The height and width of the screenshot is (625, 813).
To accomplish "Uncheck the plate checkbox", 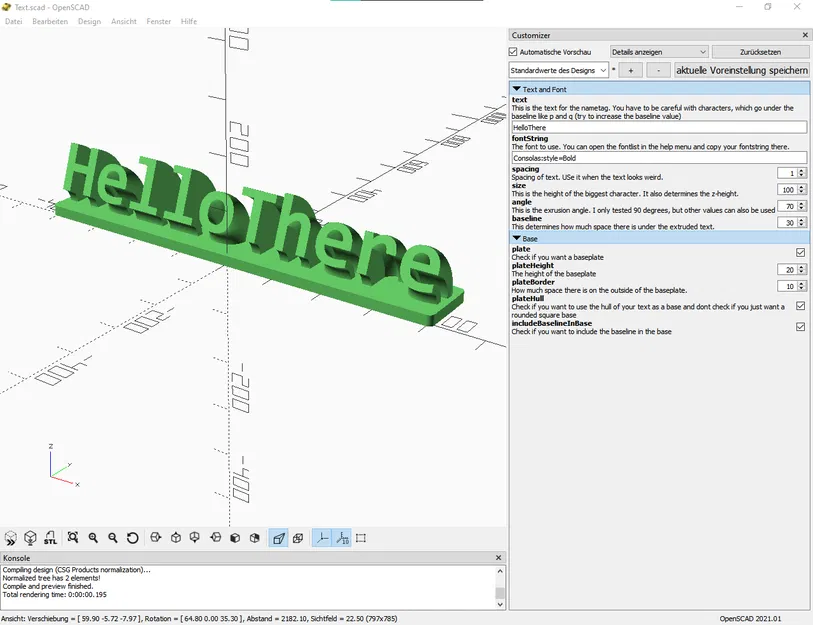I will pos(800,252).
